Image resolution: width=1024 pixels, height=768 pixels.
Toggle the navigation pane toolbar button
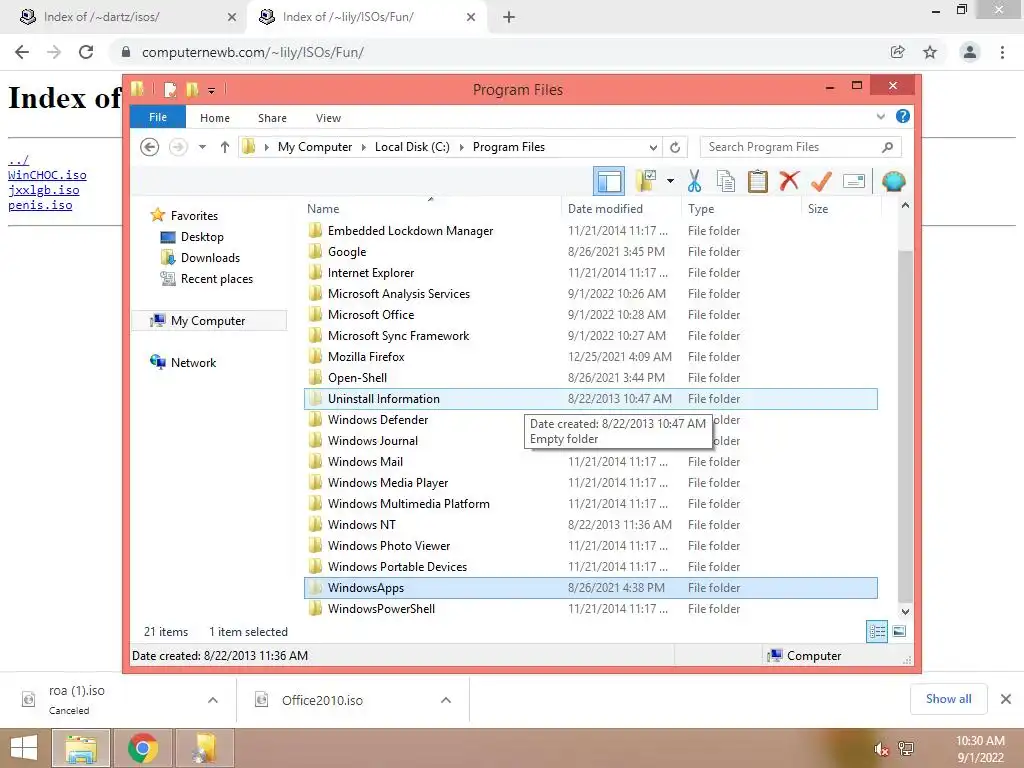click(x=609, y=181)
